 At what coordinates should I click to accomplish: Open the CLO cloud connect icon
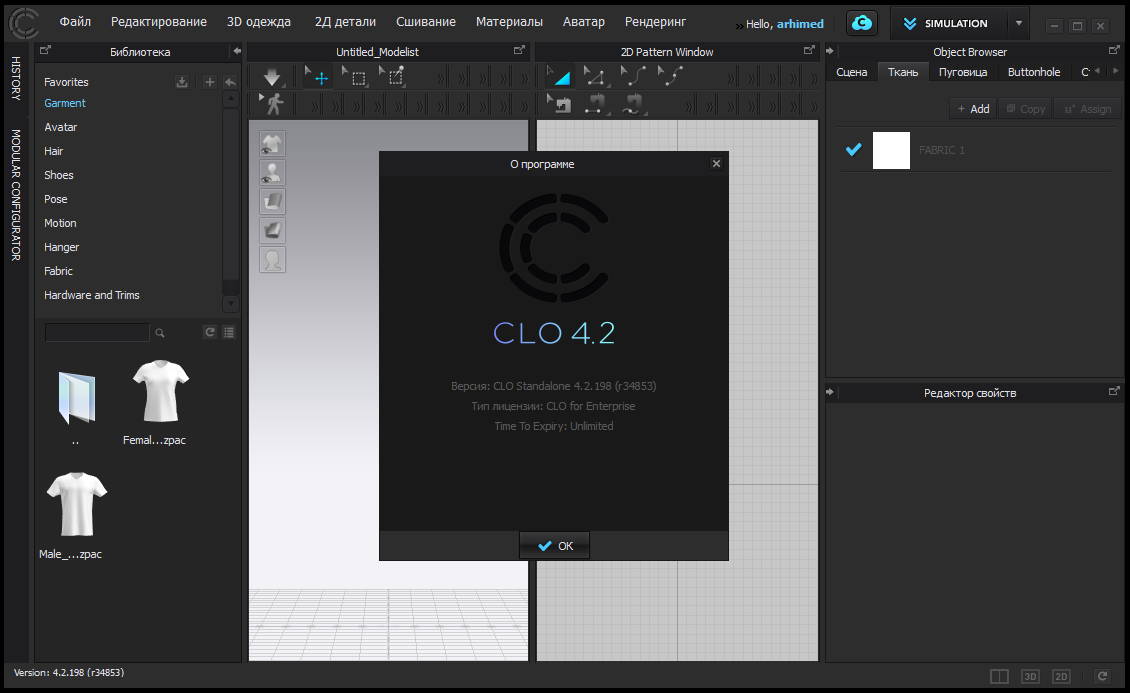[x=861, y=23]
